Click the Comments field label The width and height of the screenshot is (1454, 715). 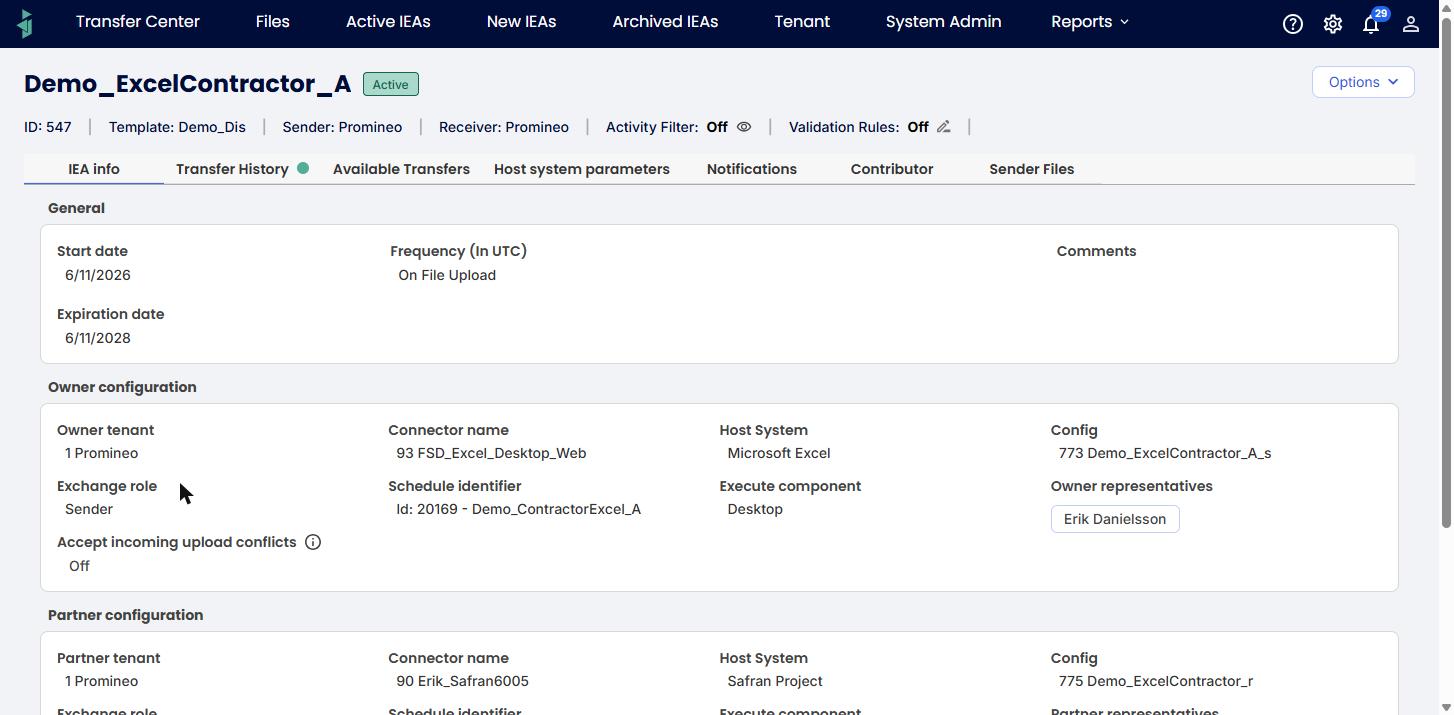[1096, 251]
